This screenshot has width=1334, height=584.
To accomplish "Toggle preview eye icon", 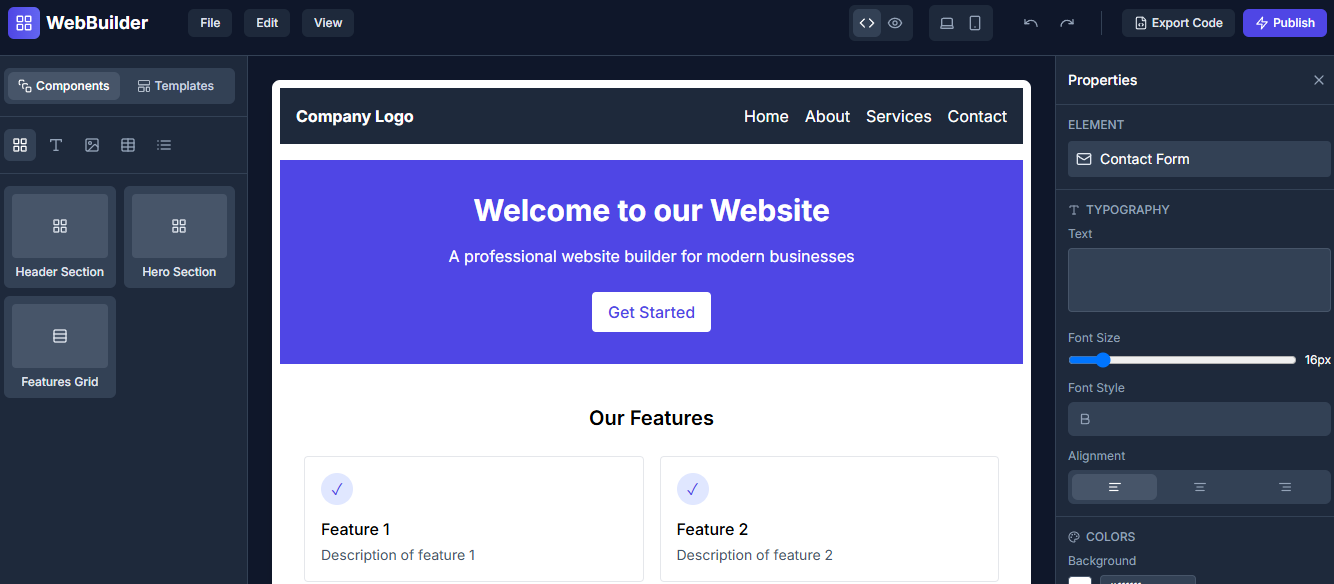I will click(x=895, y=23).
